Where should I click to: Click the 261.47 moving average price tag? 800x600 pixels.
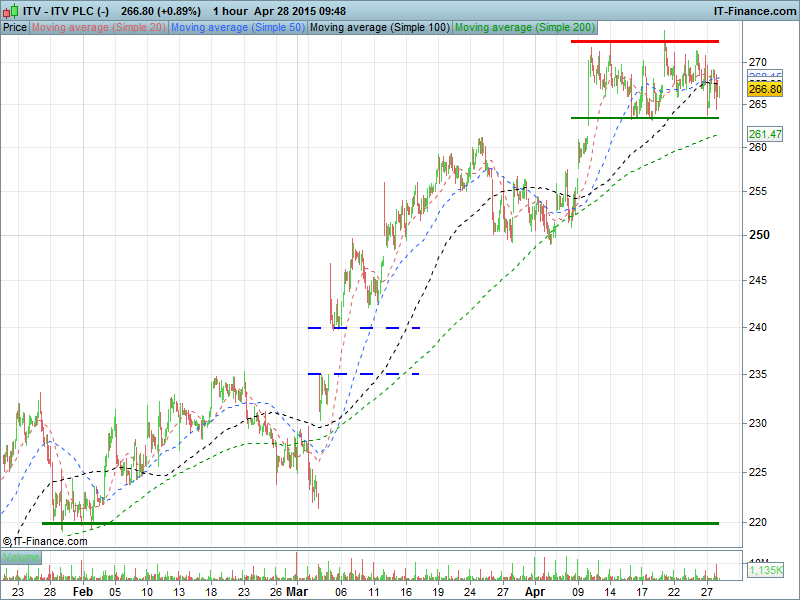764,134
